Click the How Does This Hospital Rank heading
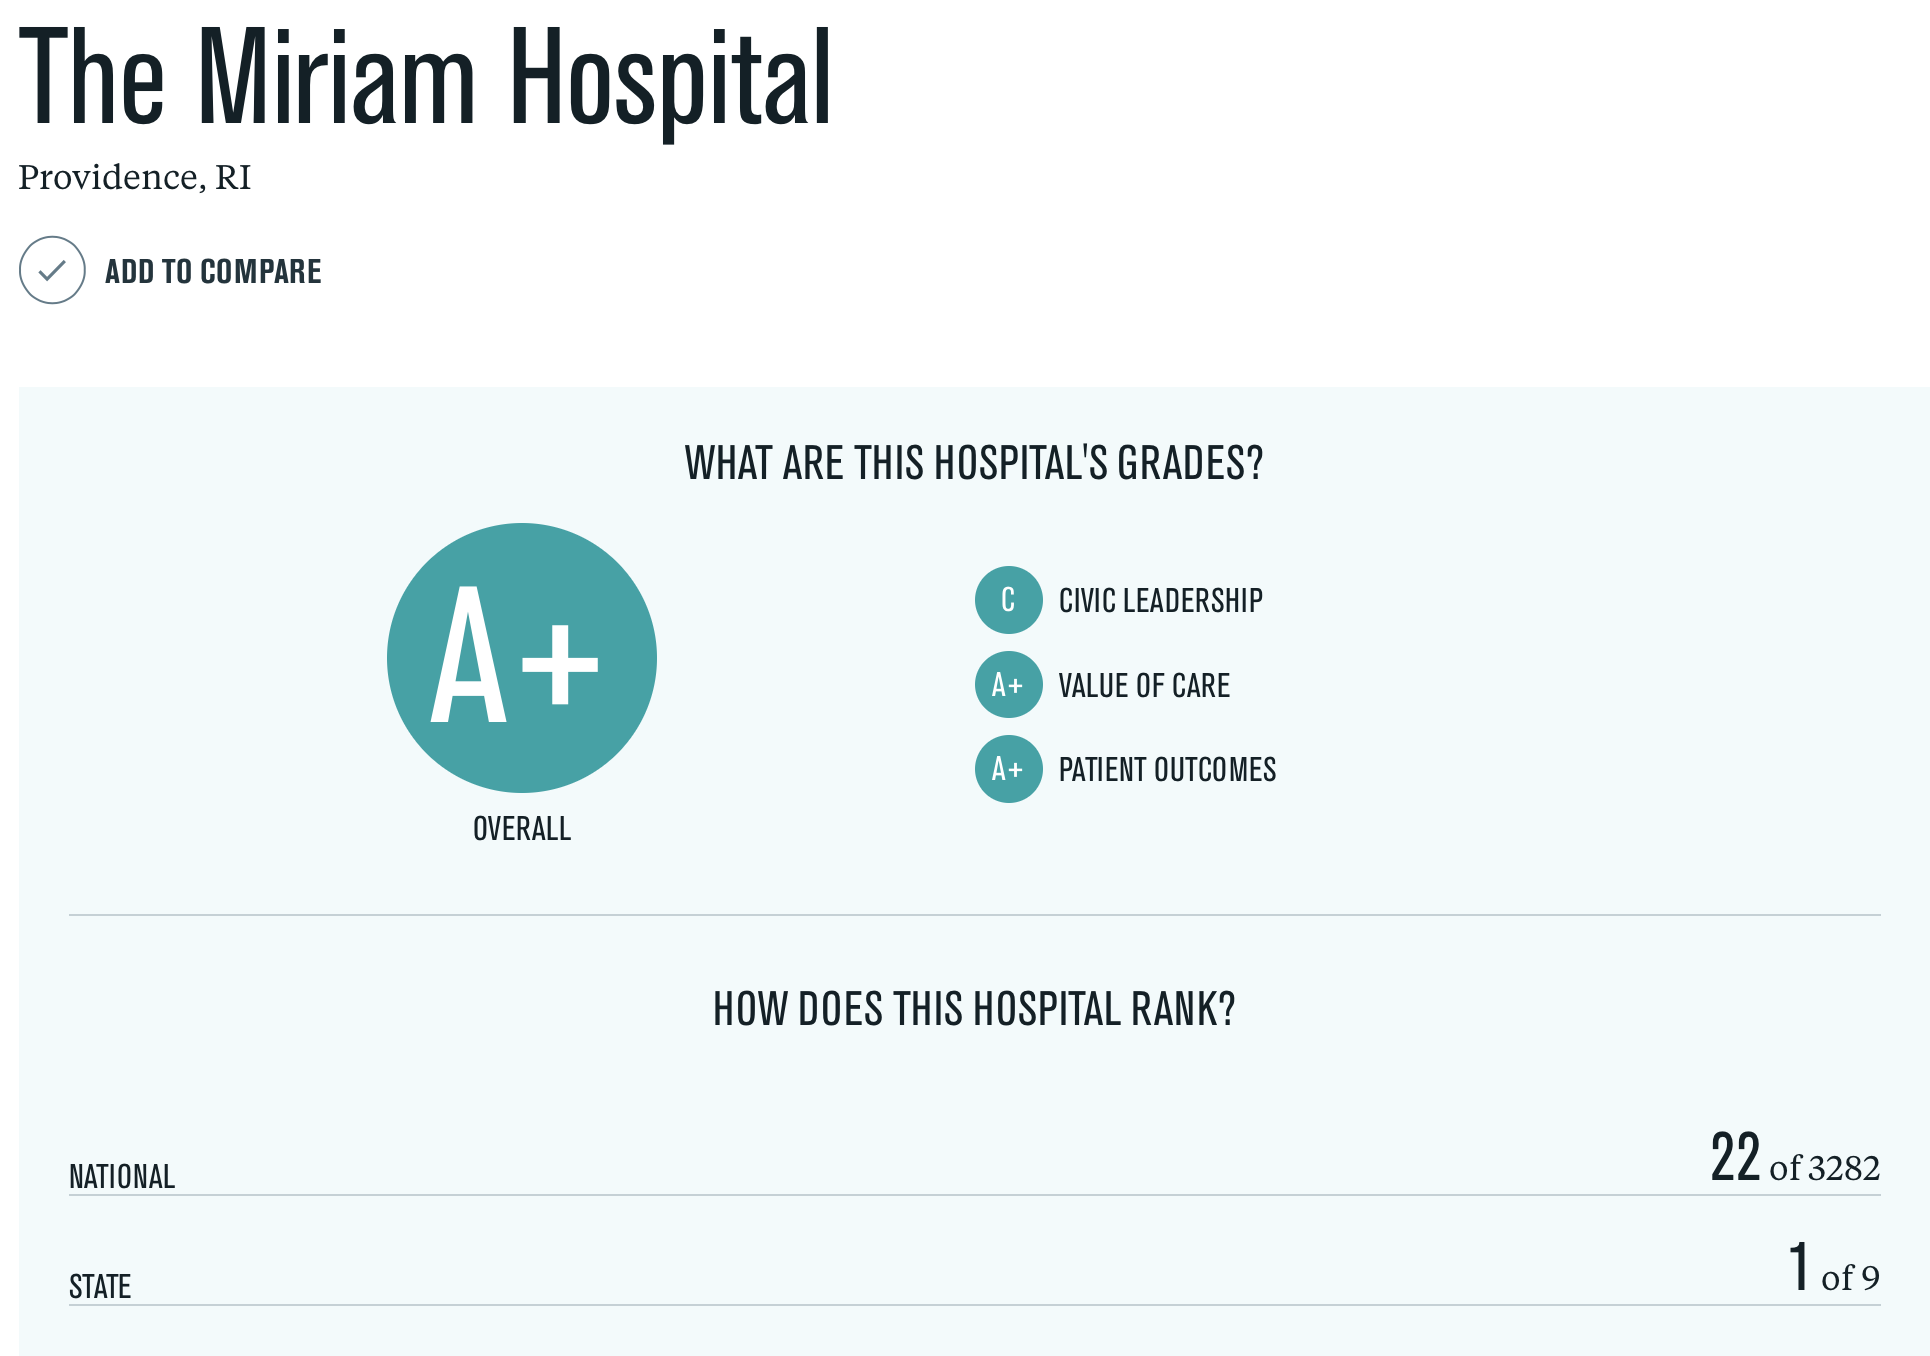The image size is (1930, 1356). tap(974, 1009)
